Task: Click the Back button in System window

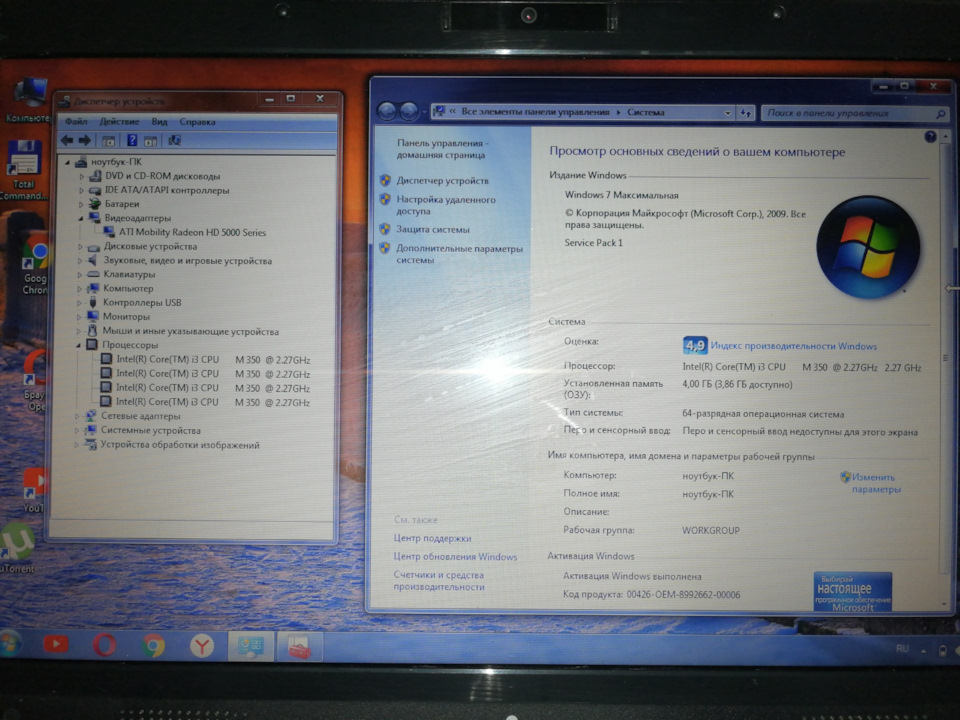Action: (387, 111)
